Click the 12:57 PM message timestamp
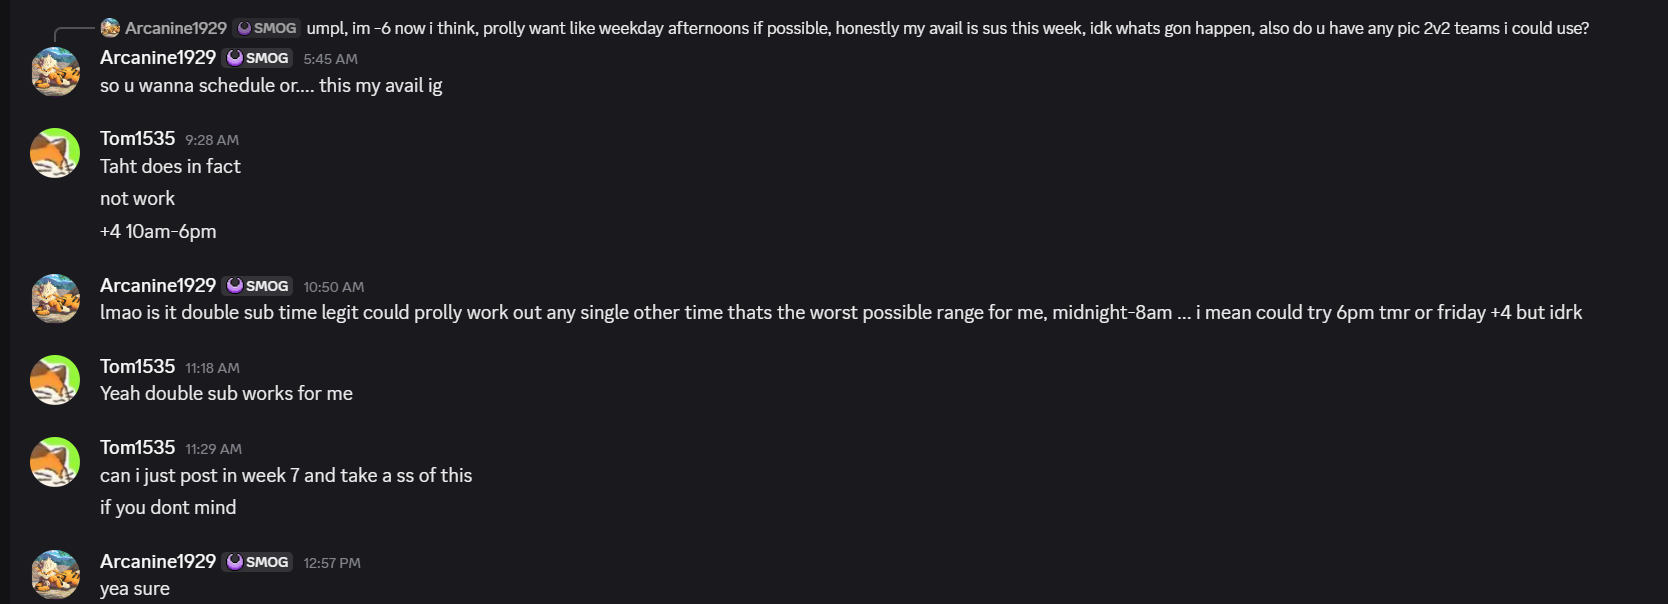Viewport: 1668px width, 604px height. coord(332,563)
